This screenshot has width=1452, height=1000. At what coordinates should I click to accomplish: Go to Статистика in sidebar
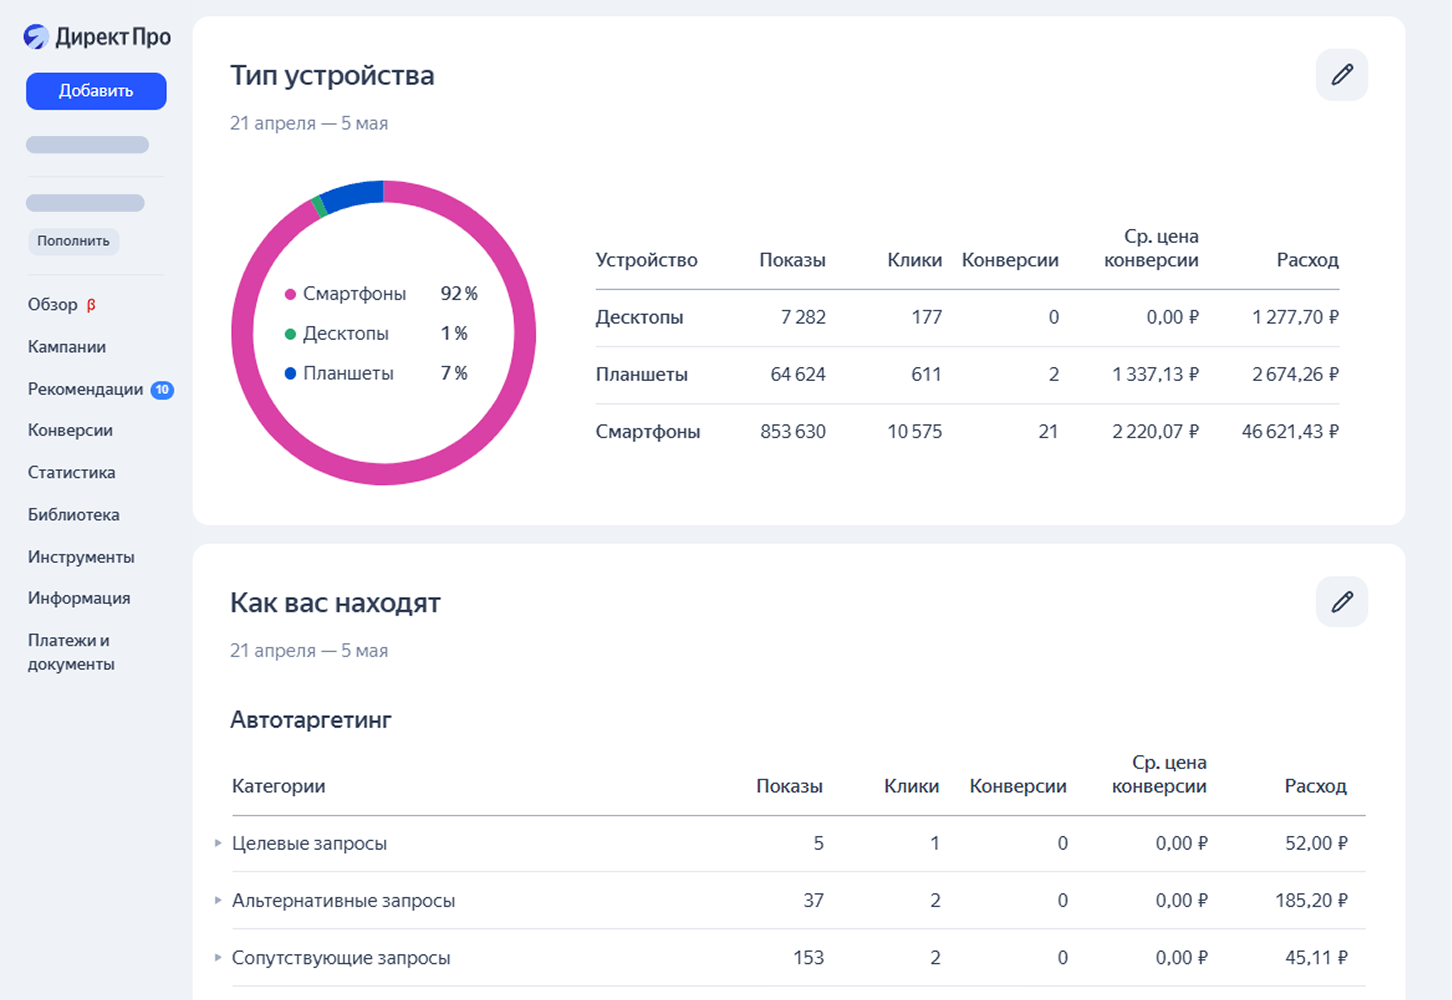pyautogui.click(x=71, y=472)
